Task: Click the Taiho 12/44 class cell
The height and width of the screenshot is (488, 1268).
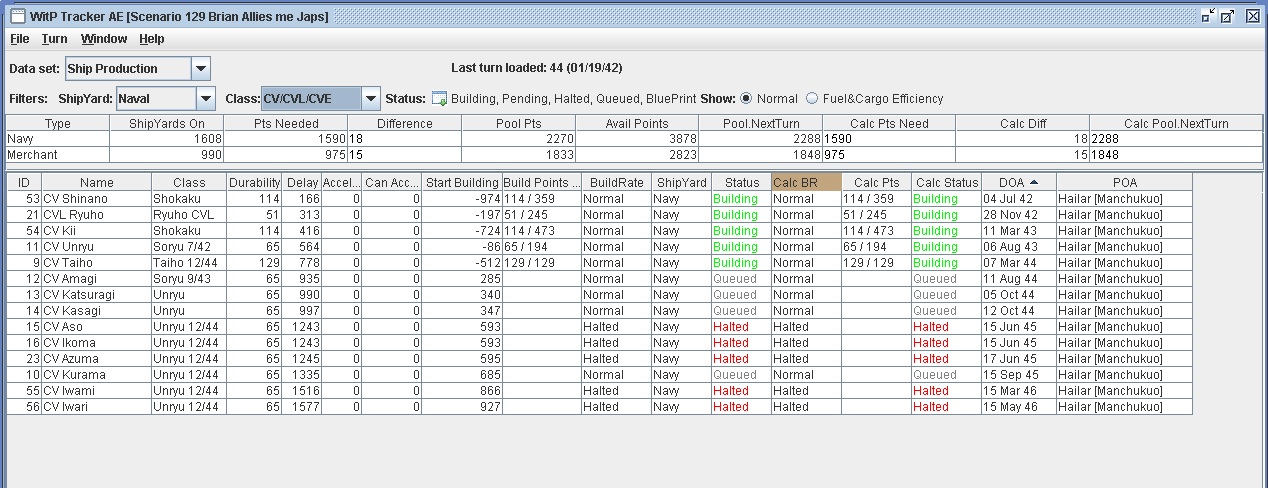Action: click(x=189, y=263)
